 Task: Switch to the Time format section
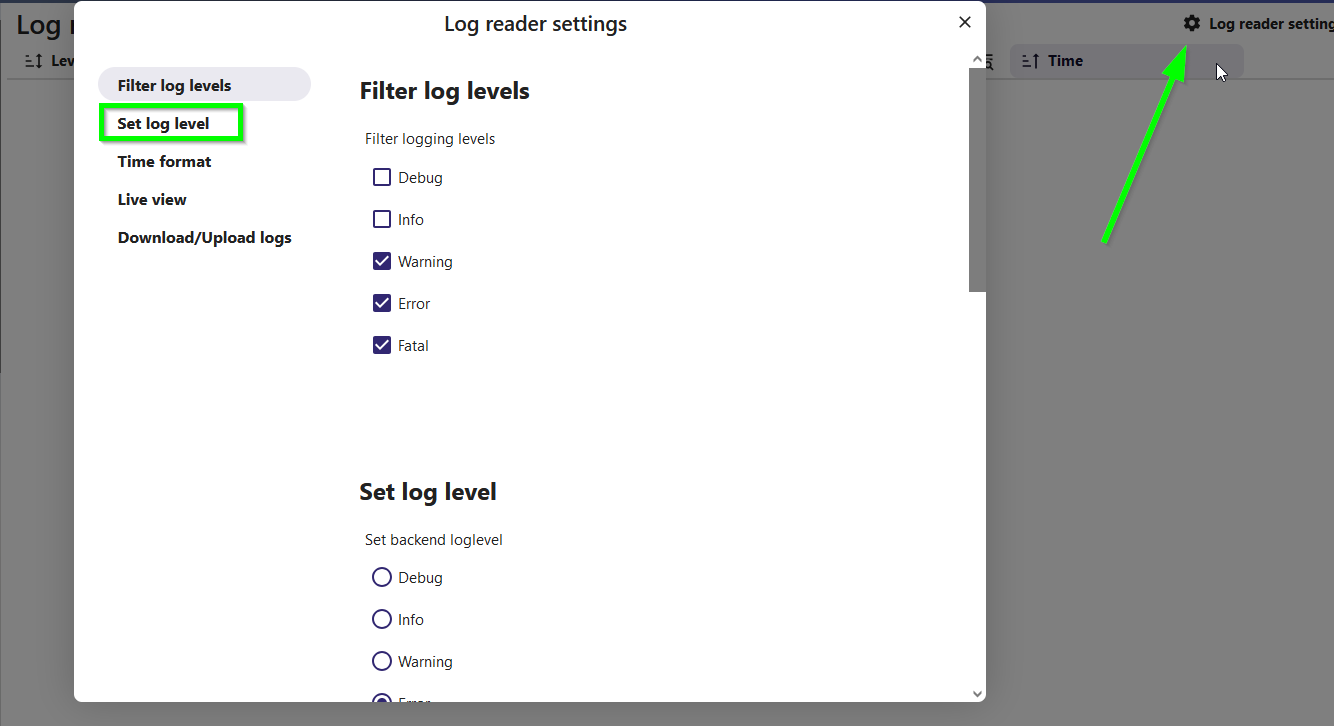point(165,162)
